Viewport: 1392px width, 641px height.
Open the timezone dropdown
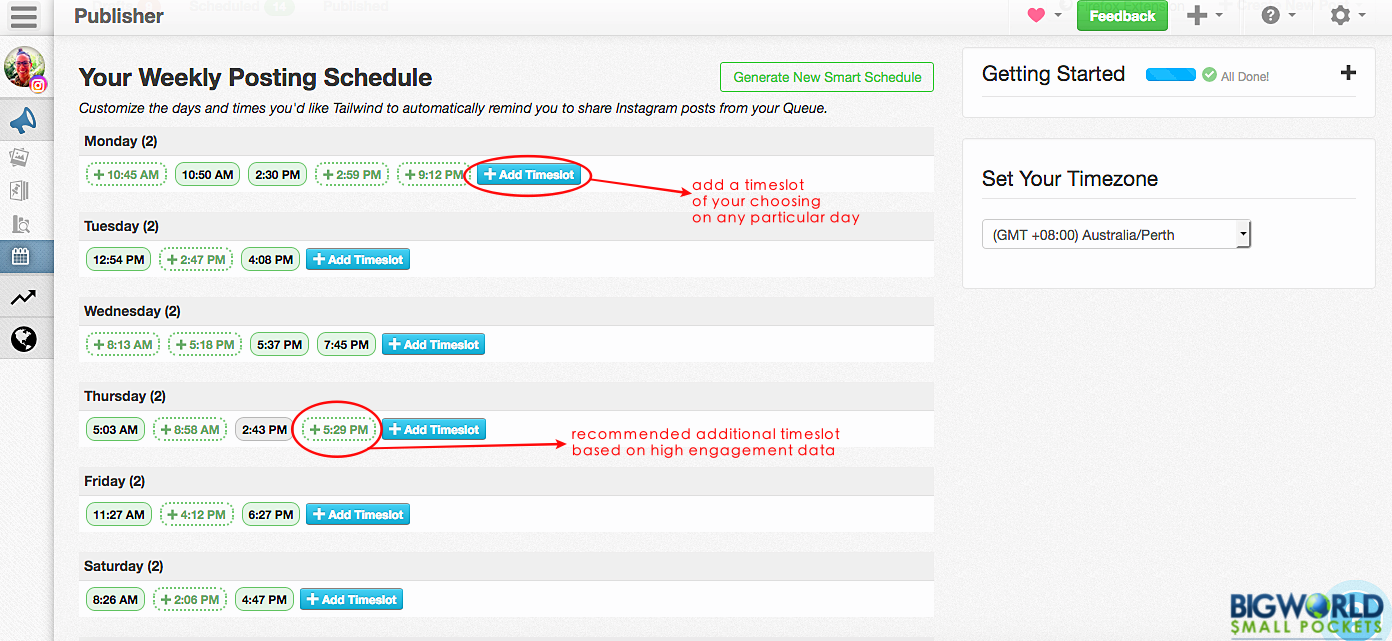coord(1116,235)
